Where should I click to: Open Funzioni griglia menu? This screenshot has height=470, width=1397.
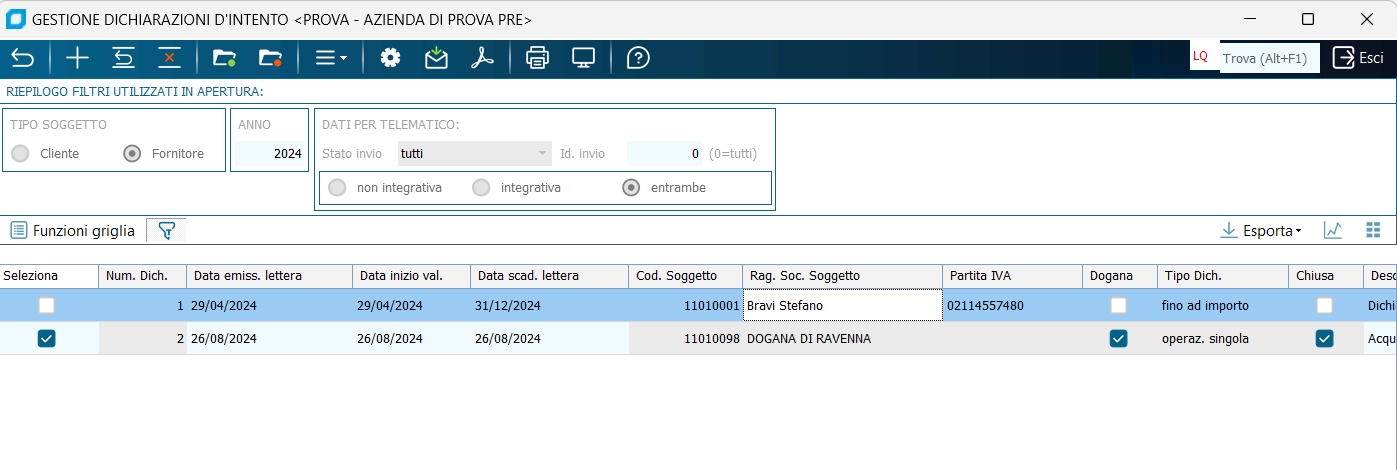[x=73, y=230]
